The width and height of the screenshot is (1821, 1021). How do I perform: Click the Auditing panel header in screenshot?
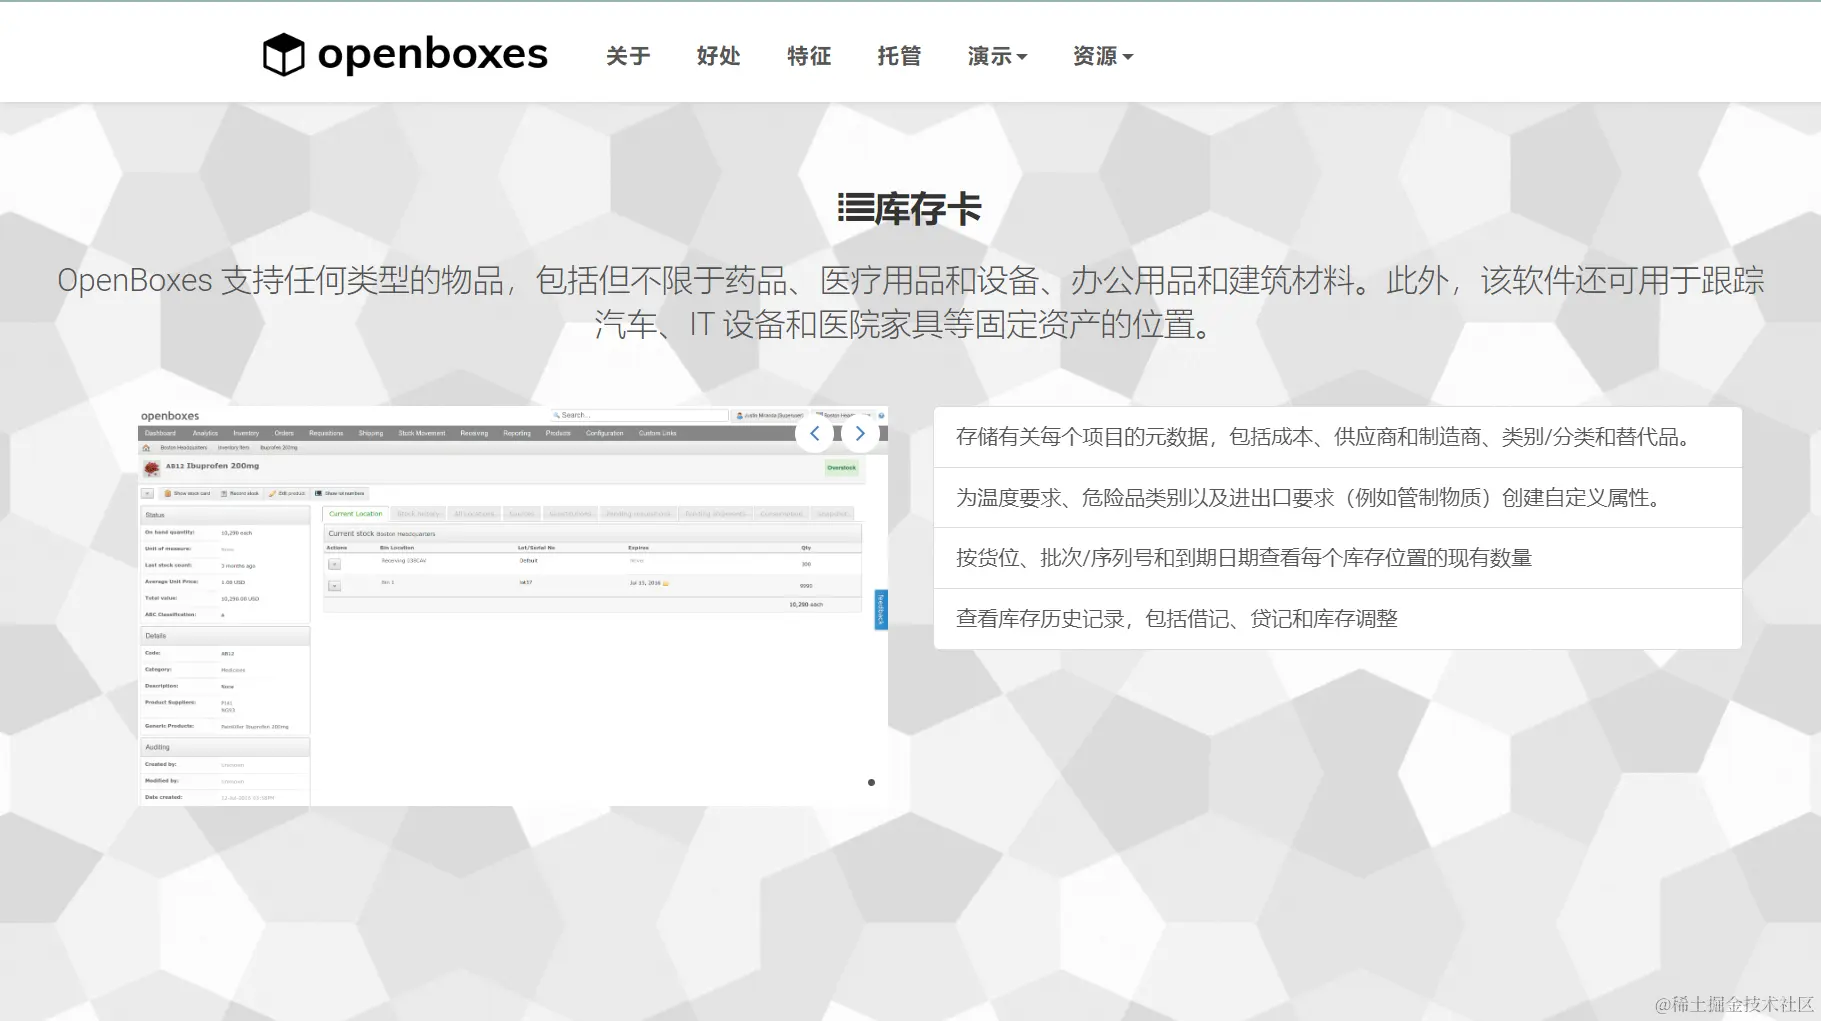pos(225,747)
